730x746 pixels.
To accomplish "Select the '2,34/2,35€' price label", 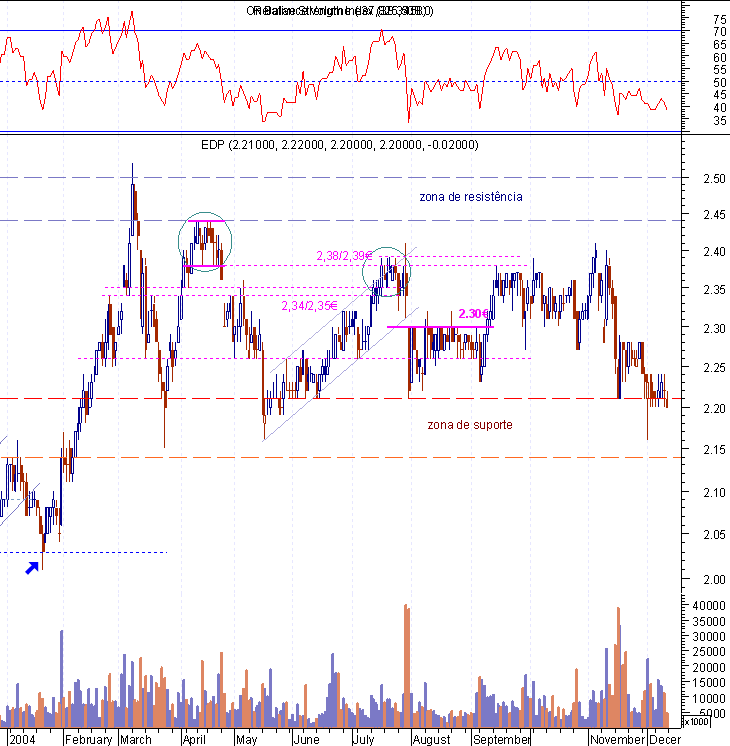I will (x=309, y=306).
